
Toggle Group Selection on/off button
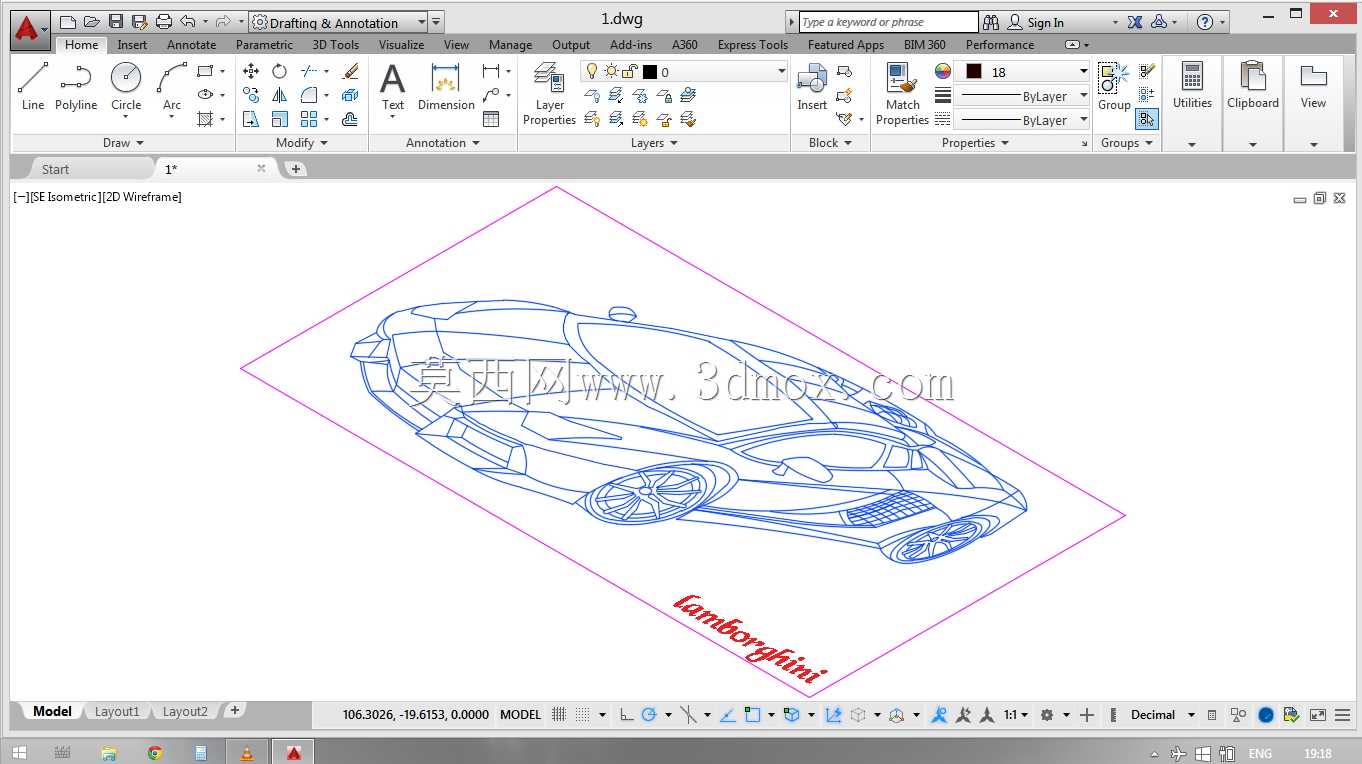pos(1146,119)
